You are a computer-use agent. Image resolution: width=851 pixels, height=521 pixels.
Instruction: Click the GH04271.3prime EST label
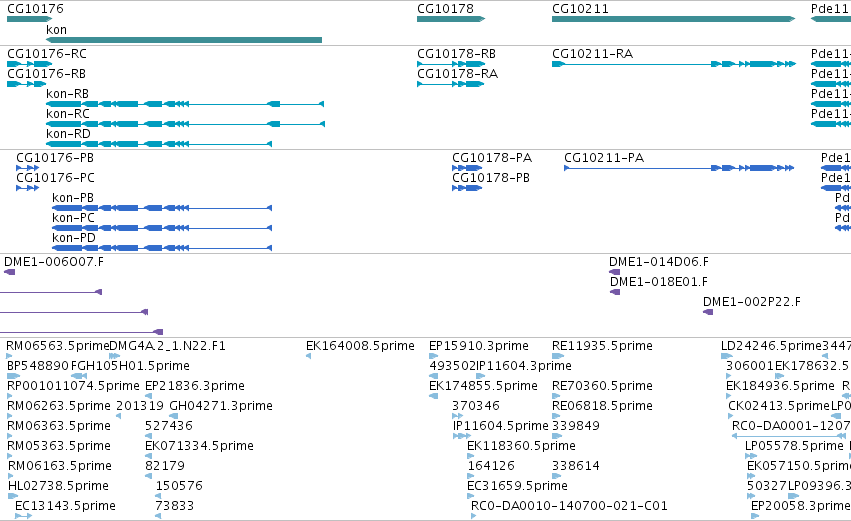(x=221, y=406)
